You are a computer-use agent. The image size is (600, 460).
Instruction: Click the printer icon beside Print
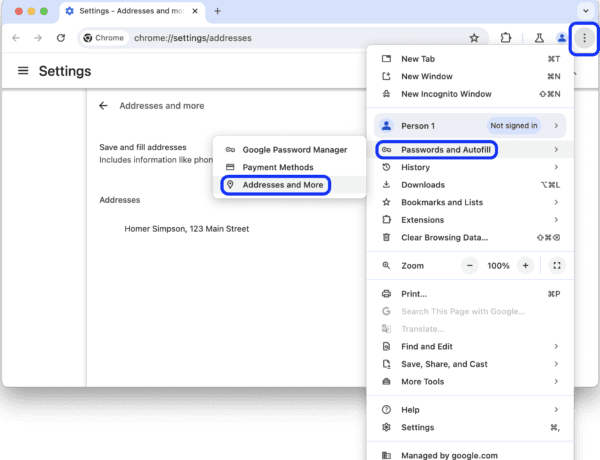pyautogui.click(x=386, y=294)
